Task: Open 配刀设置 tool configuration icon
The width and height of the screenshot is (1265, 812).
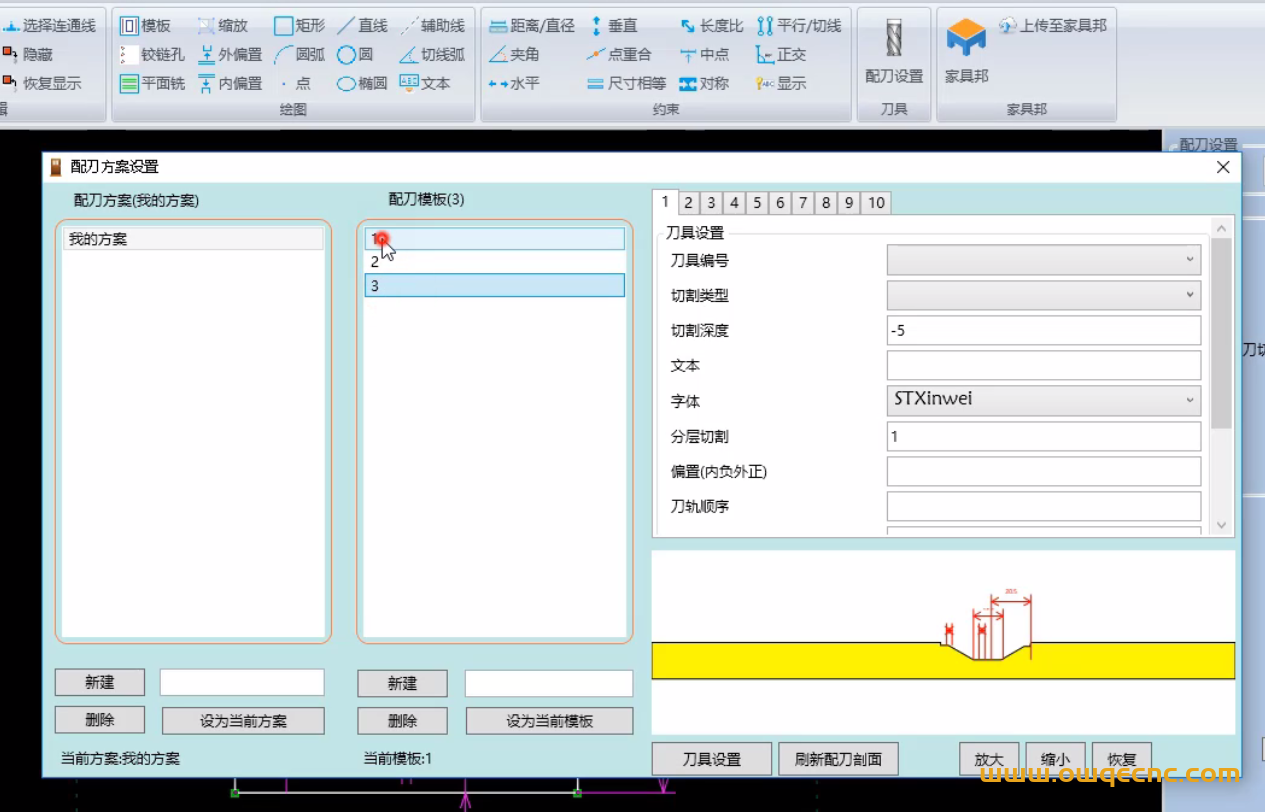Action: pyautogui.click(x=894, y=50)
